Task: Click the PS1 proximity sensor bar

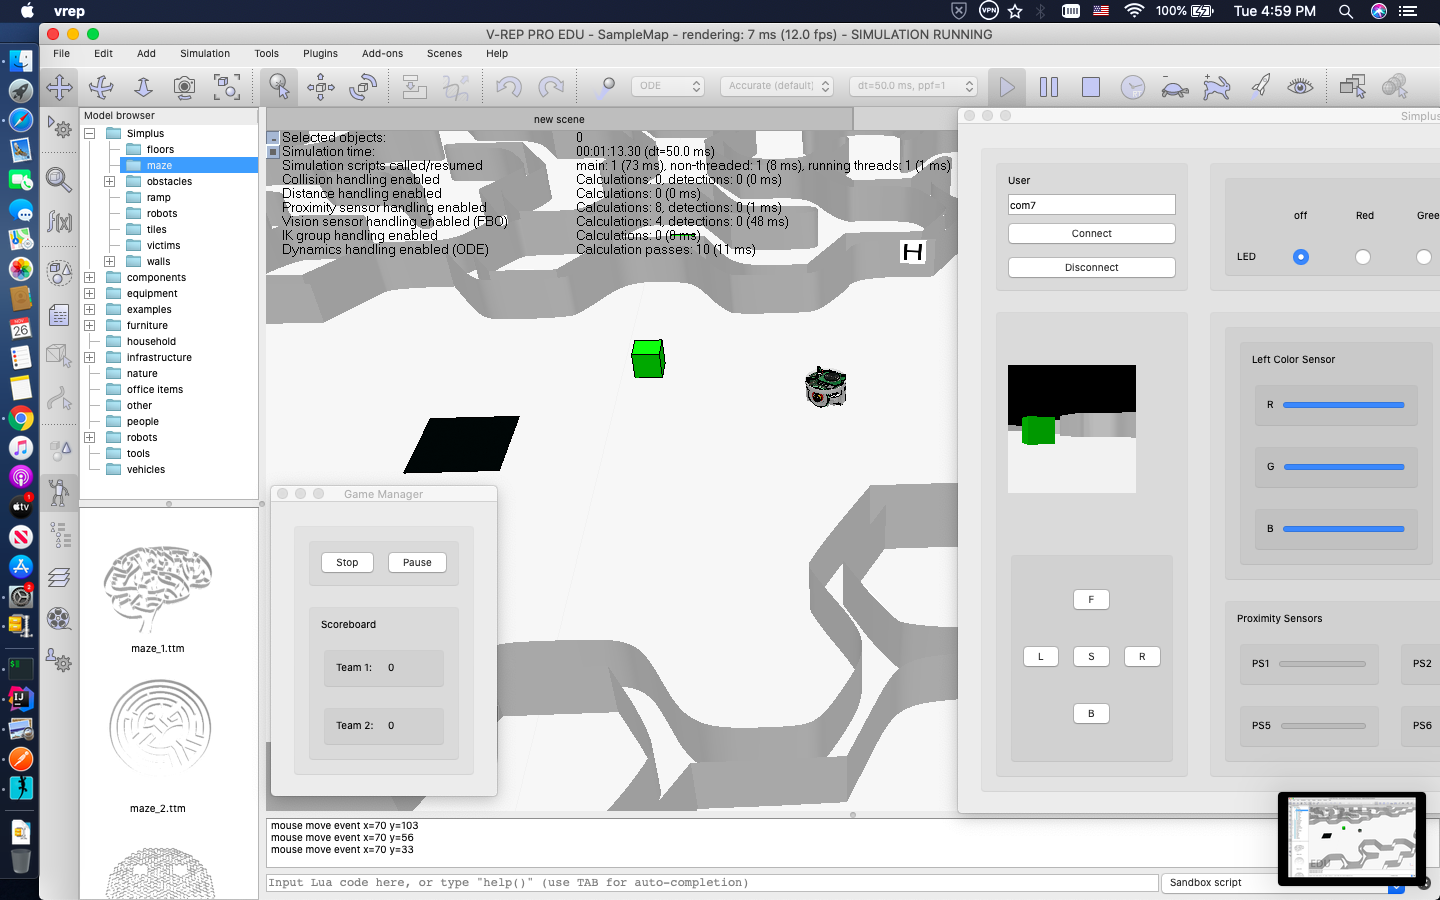Action: pyautogui.click(x=1322, y=664)
